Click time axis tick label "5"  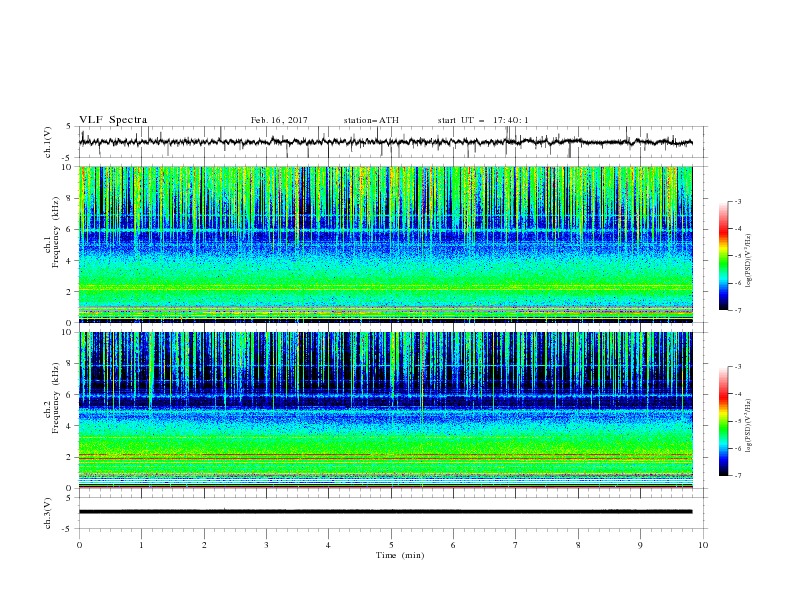pos(391,545)
